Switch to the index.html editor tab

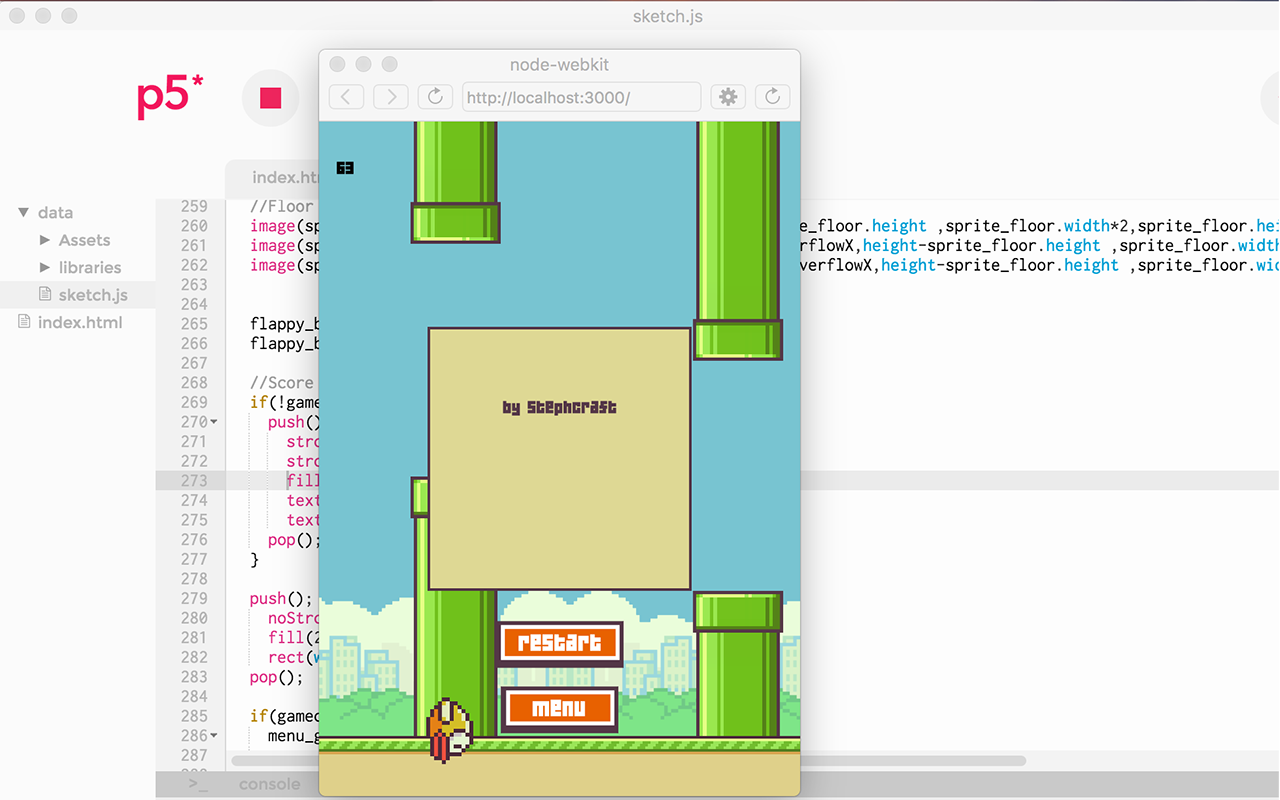click(284, 177)
